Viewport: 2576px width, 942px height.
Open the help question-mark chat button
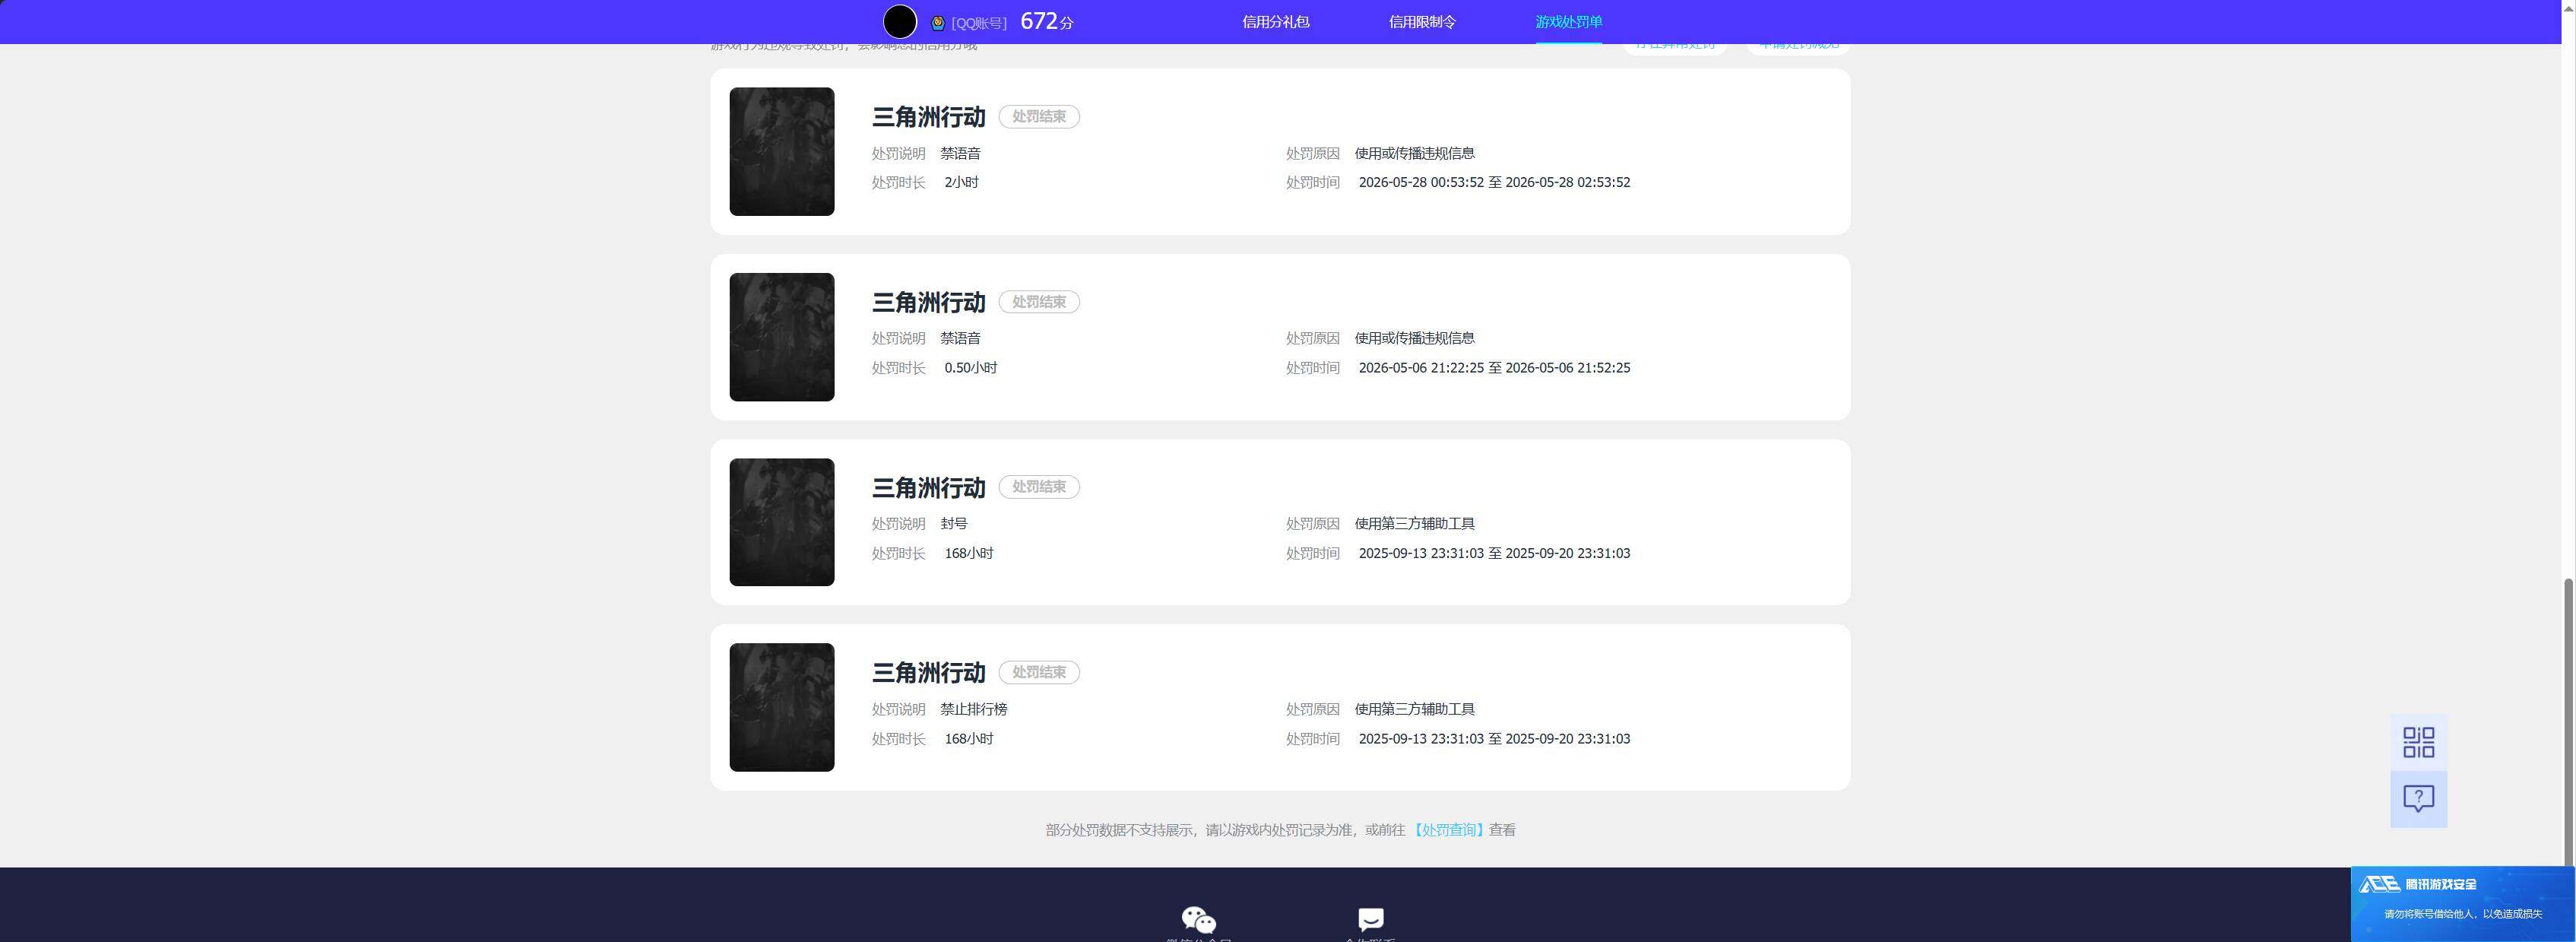tap(2418, 799)
